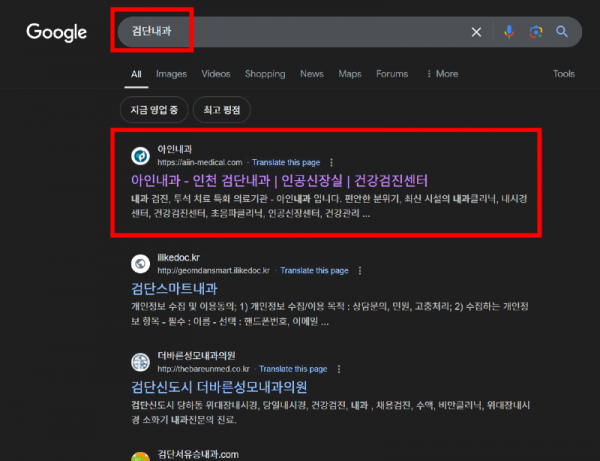The width and height of the screenshot is (600, 461).
Task: Open the Tools options
Action: click(x=564, y=74)
